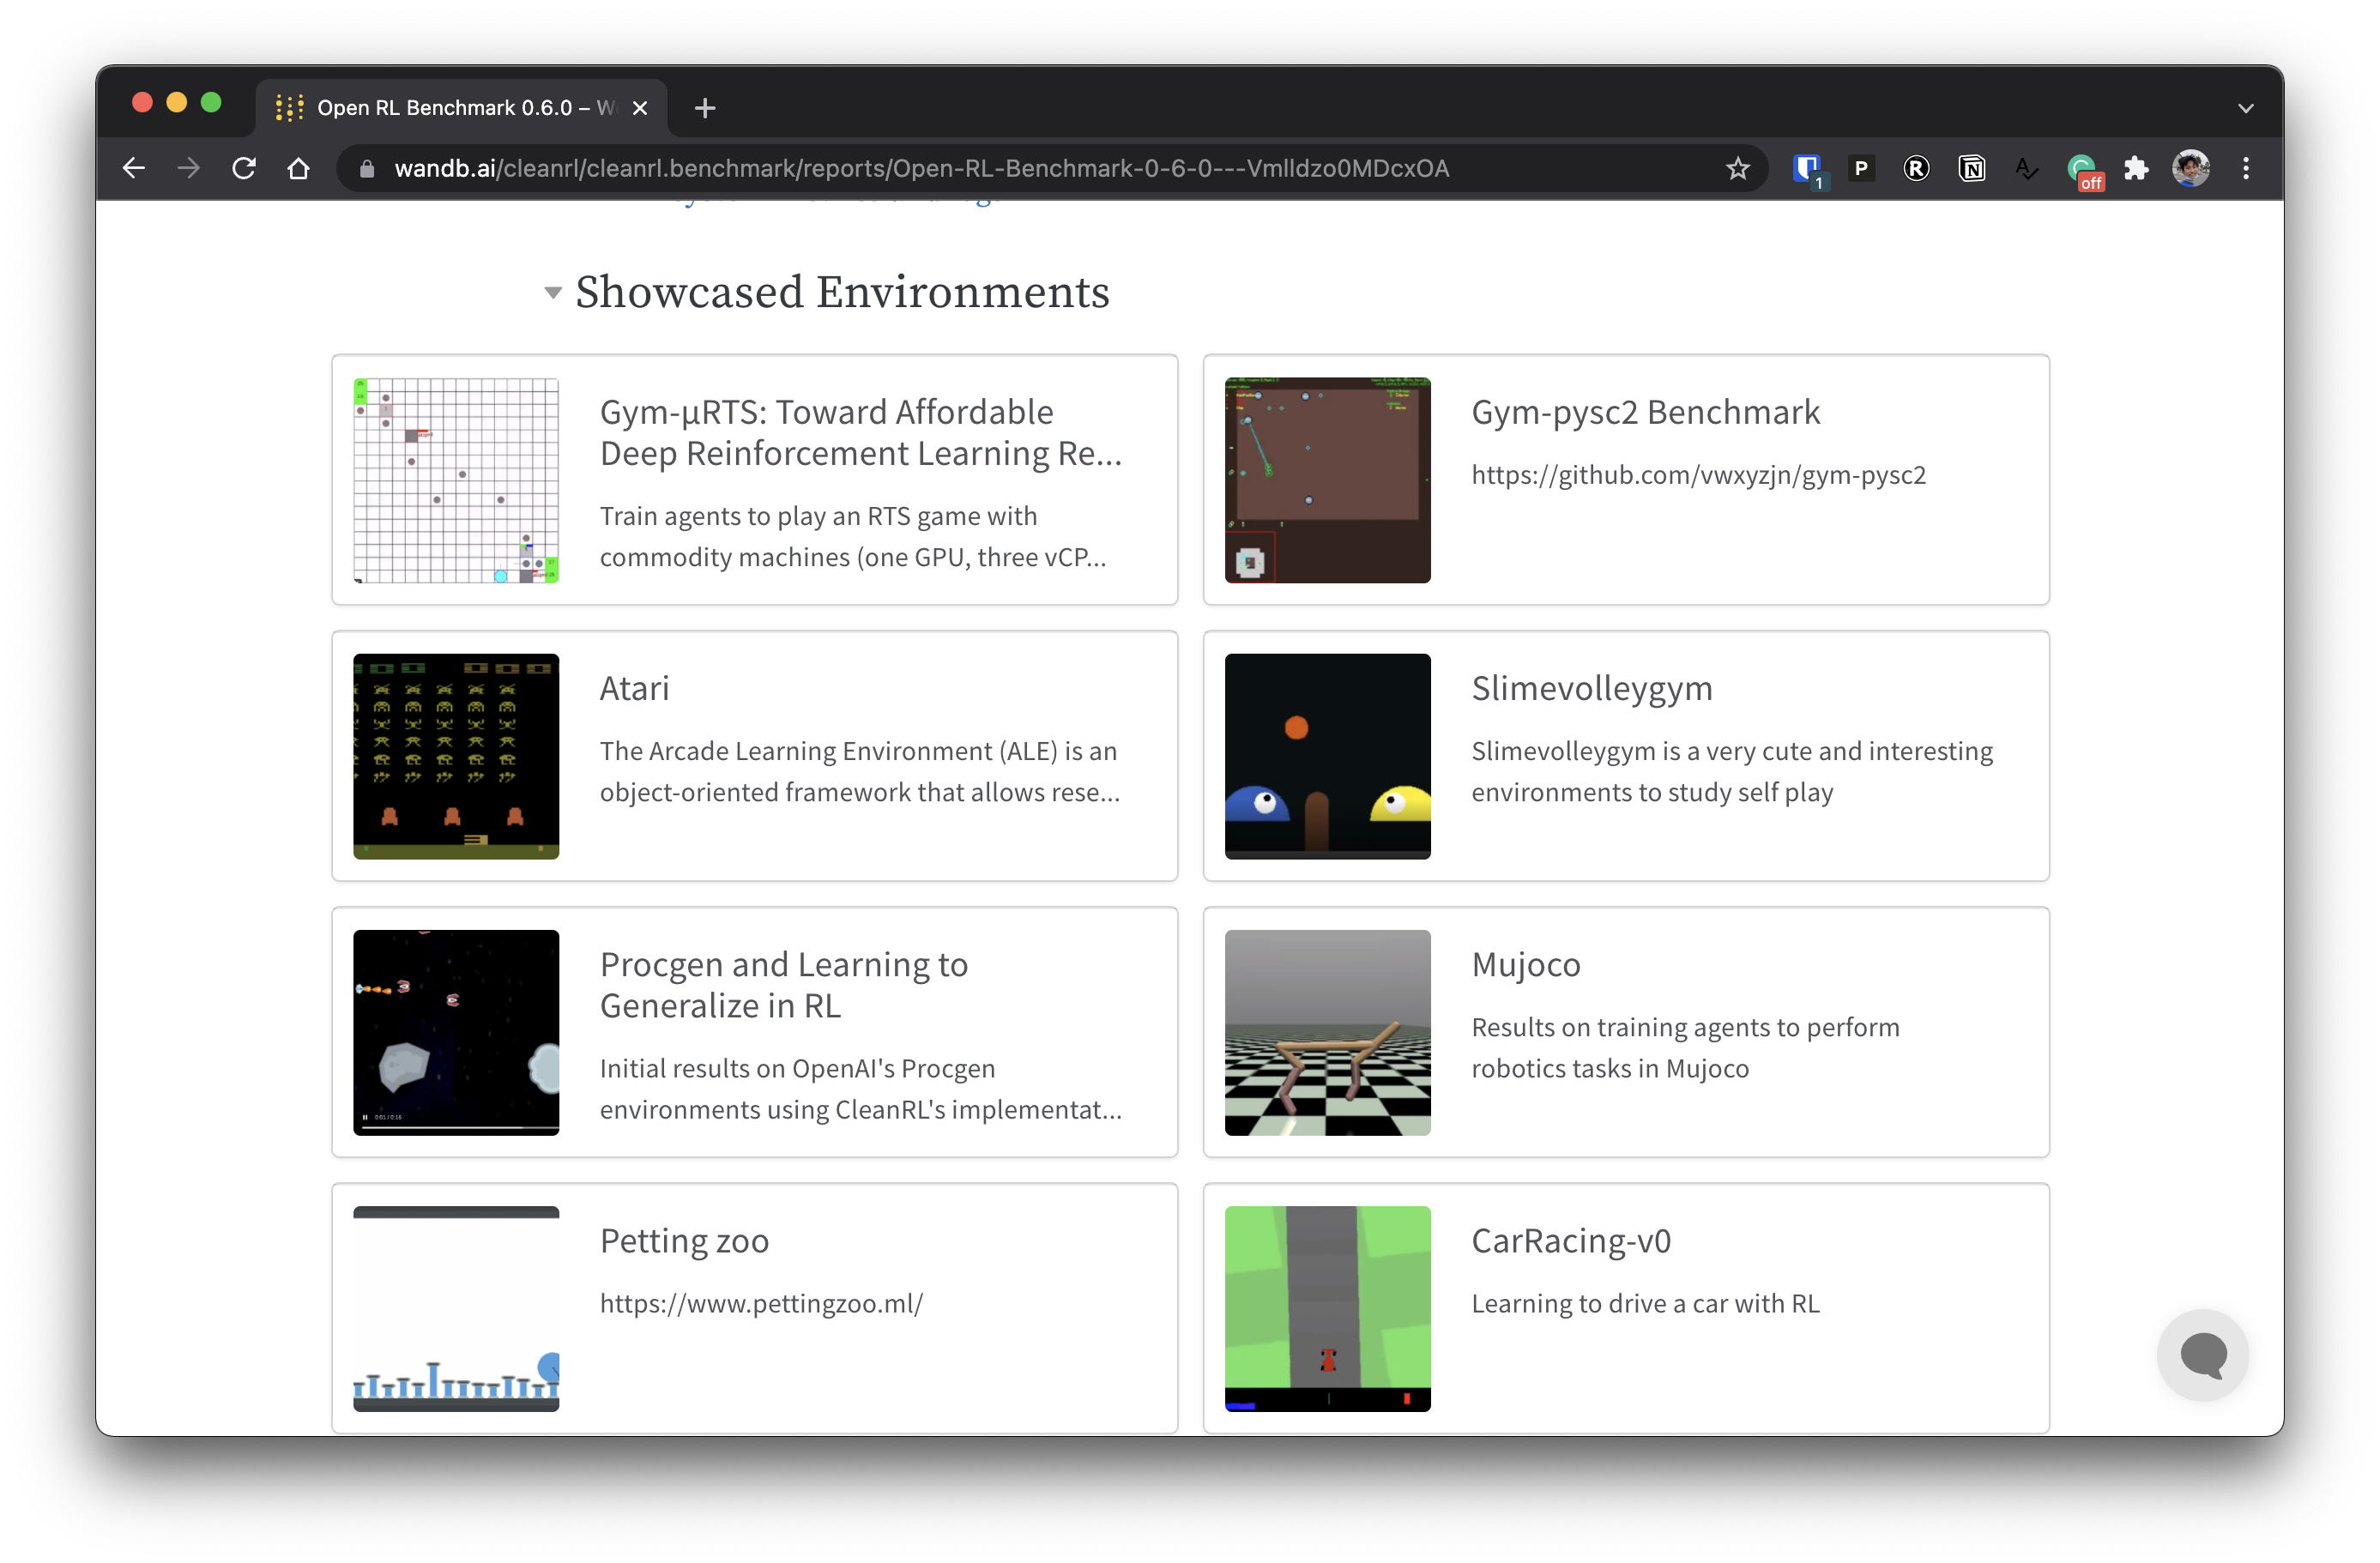The width and height of the screenshot is (2380, 1563).
Task: Click the Atari Space Invaders thumbnail
Action: point(456,756)
